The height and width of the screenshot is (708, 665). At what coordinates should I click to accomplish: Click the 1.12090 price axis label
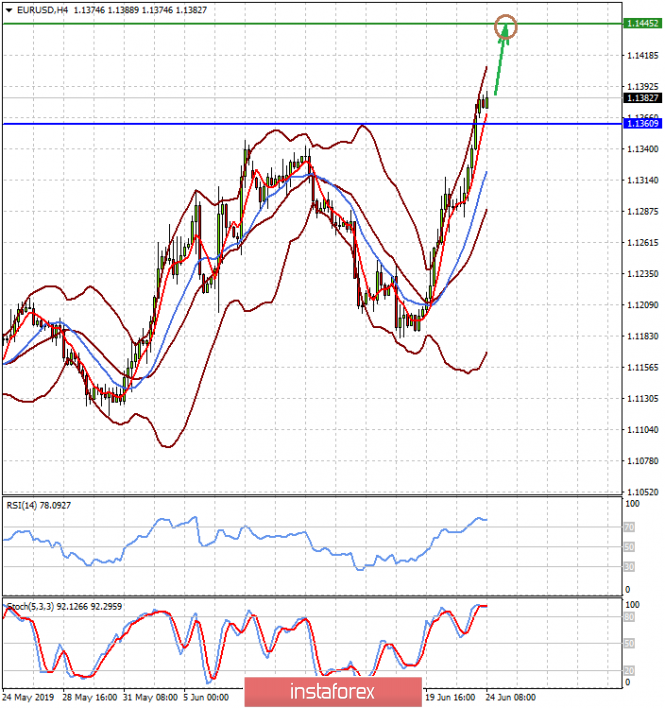tap(641, 305)
